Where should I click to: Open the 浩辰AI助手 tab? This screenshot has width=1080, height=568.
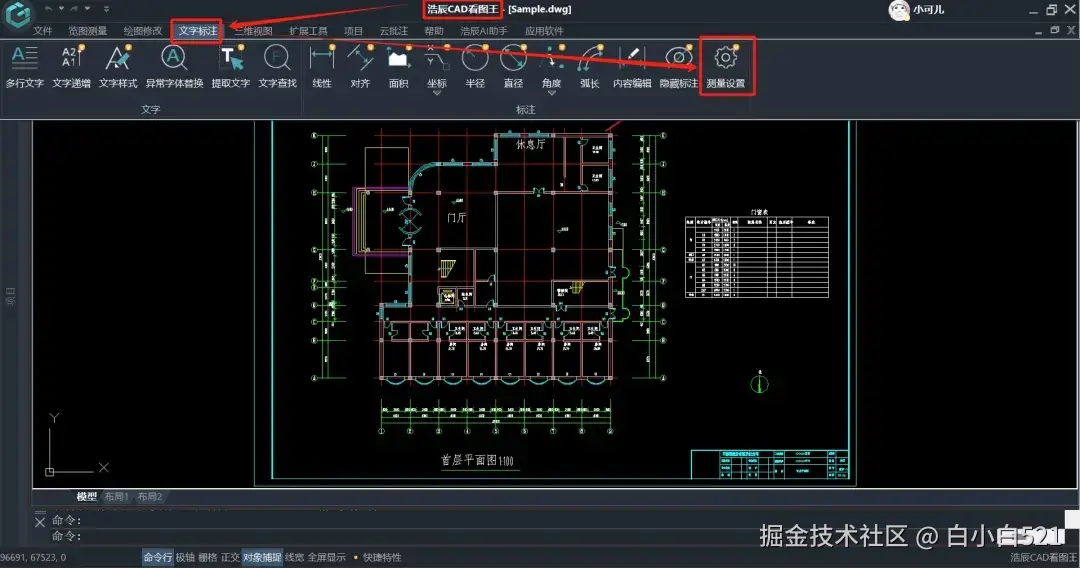tap(484, 31)
